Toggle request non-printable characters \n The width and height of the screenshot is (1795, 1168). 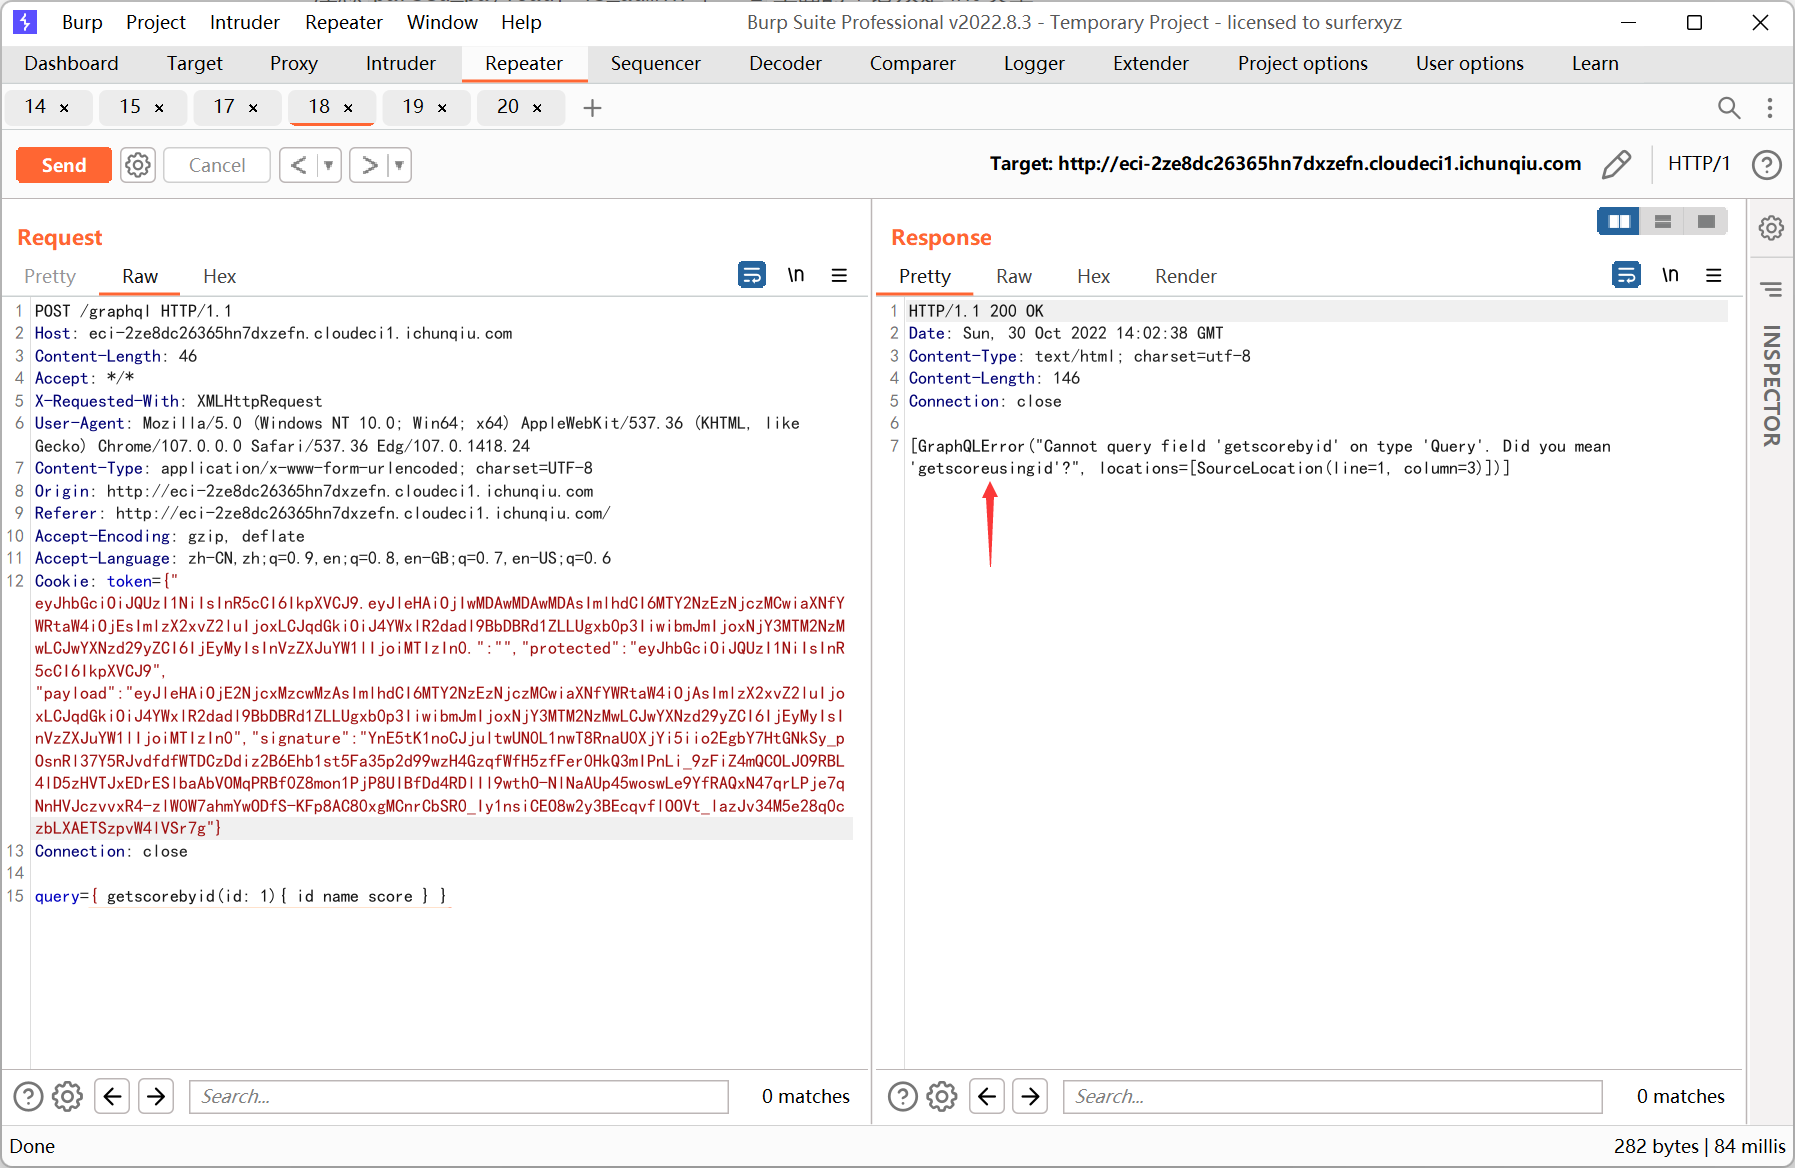[796, 274]
